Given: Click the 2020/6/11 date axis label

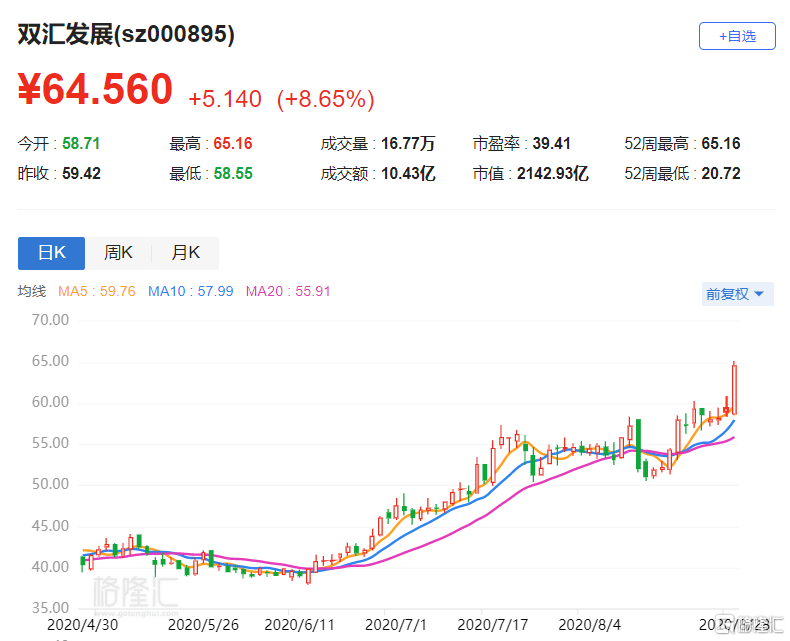Looking at the screenshot, I should click(299, 625).
